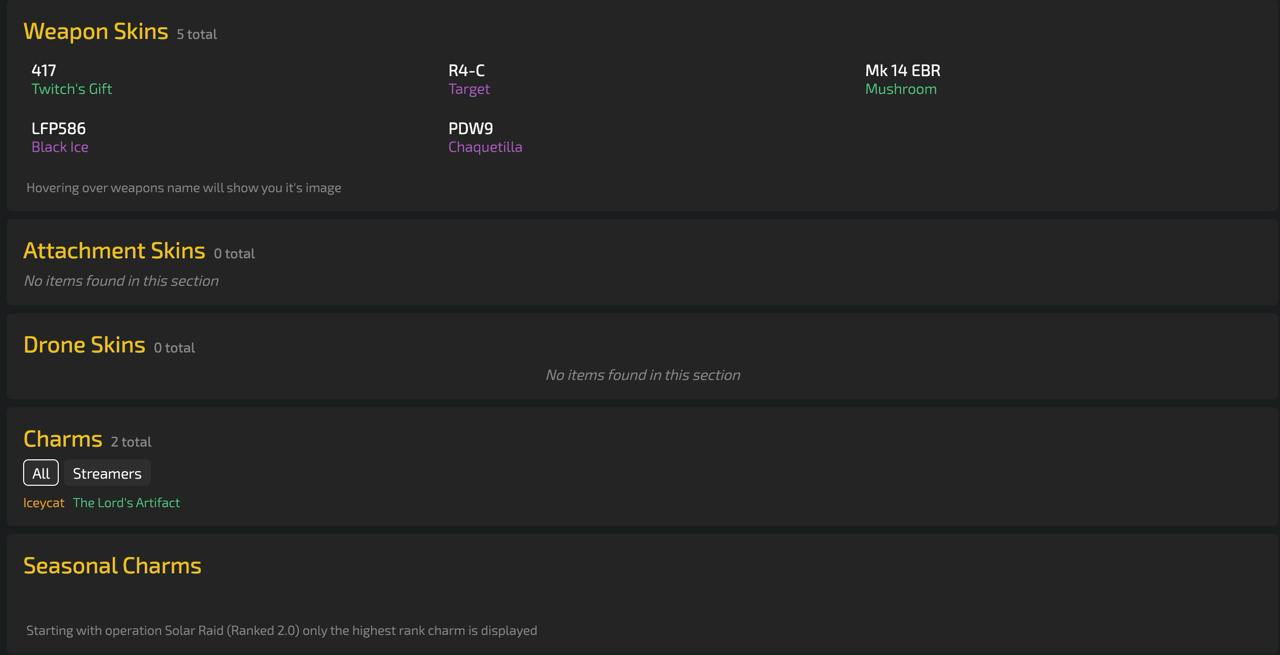The height and width of the screenshot is (655, 1280).
Task: Select the Target skin label
Action: [x=469, y=89]
